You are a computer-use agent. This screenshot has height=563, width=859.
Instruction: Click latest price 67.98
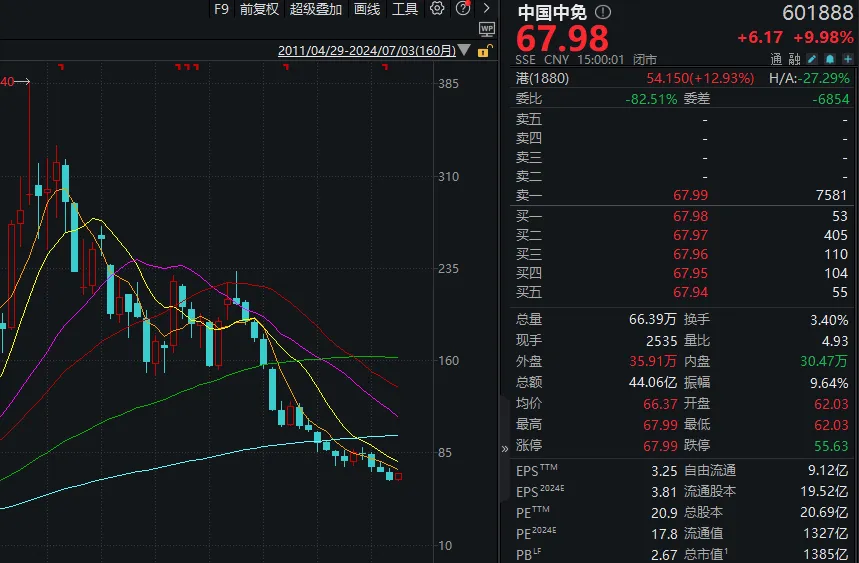coord(562,38)
